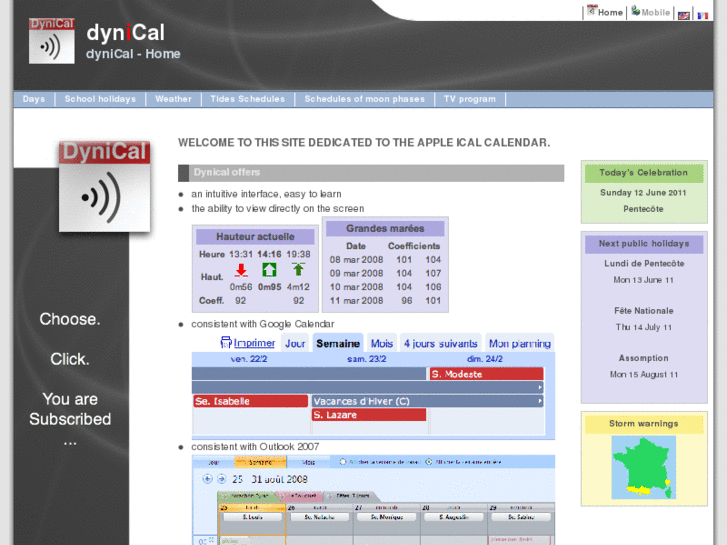Open the TV program menu
This screenshot has width=727, height=545.
pyautogui.click(x=470, y=99)
